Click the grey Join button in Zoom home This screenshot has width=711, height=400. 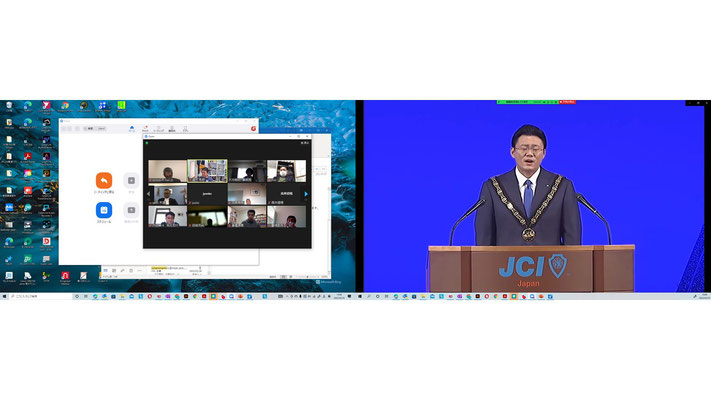[x=131, y=180]
